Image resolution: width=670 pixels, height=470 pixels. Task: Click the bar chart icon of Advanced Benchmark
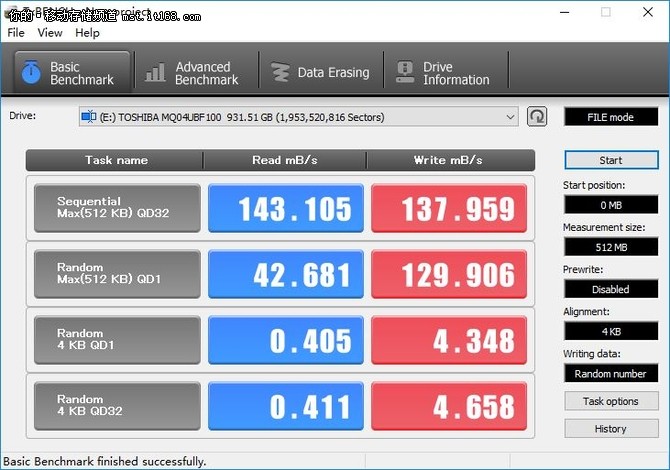[155, 72]
